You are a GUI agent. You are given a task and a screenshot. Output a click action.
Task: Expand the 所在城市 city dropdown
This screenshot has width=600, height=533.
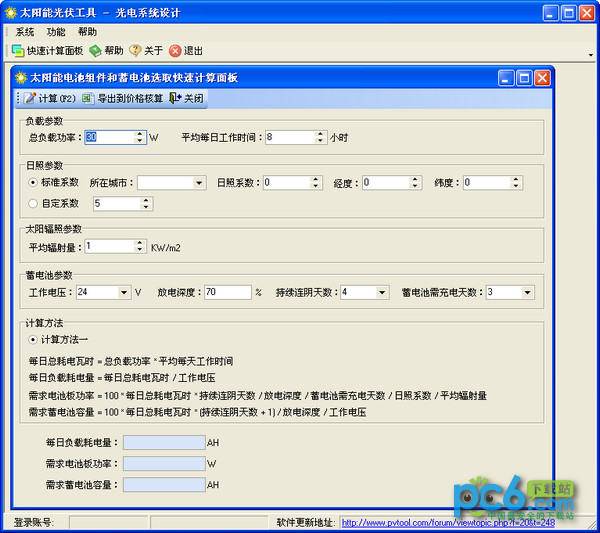coord(199,183)
